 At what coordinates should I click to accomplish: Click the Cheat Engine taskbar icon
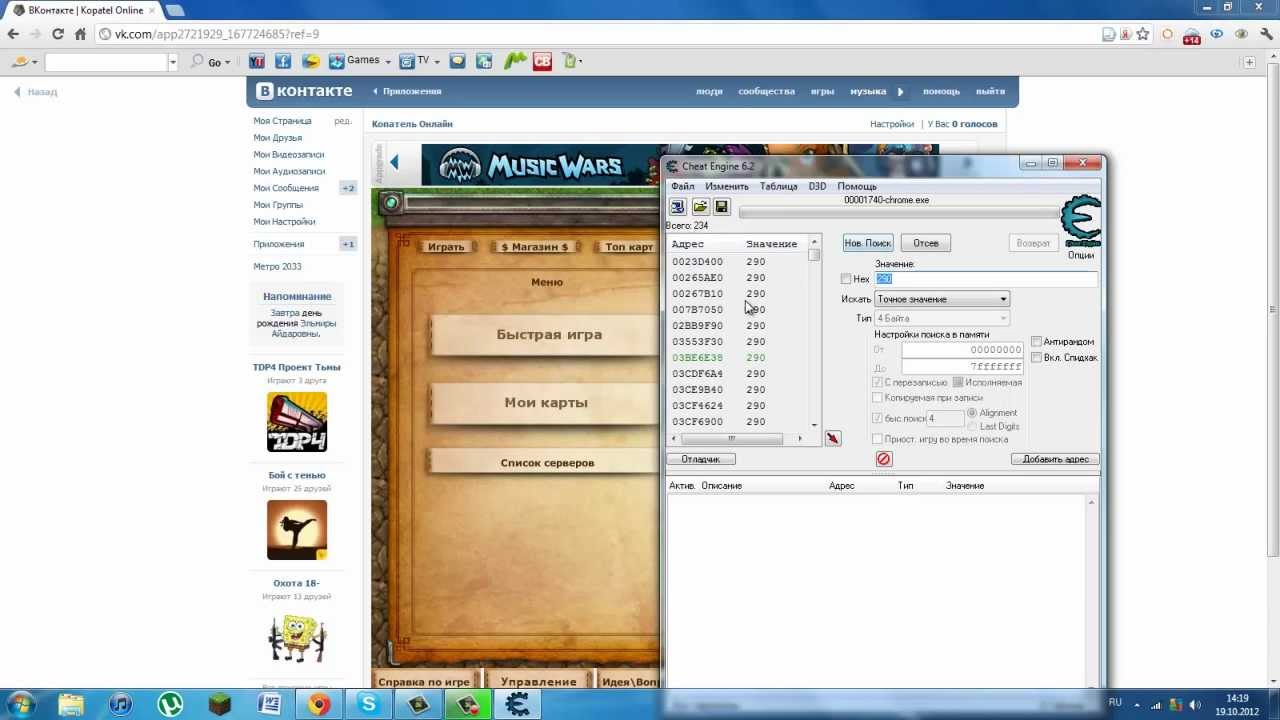point(517,704)
